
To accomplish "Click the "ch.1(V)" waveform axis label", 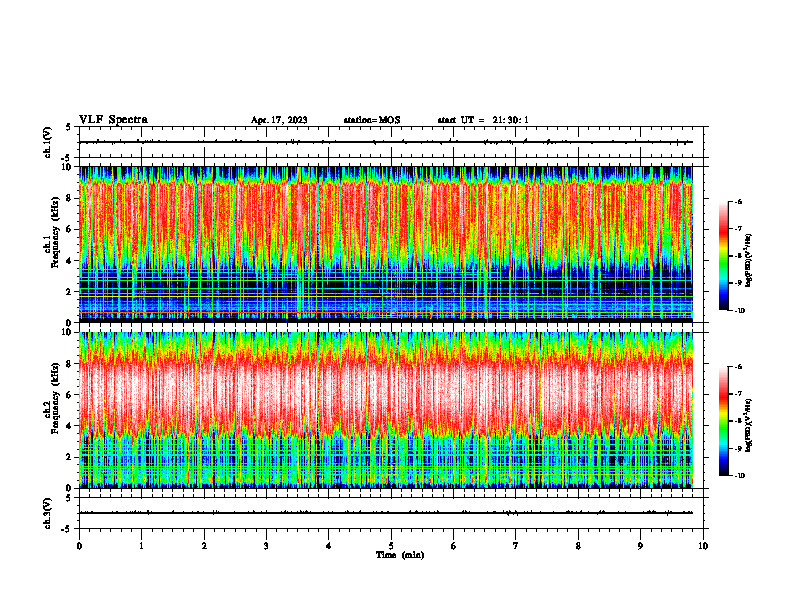I will (x=48, y=142).
